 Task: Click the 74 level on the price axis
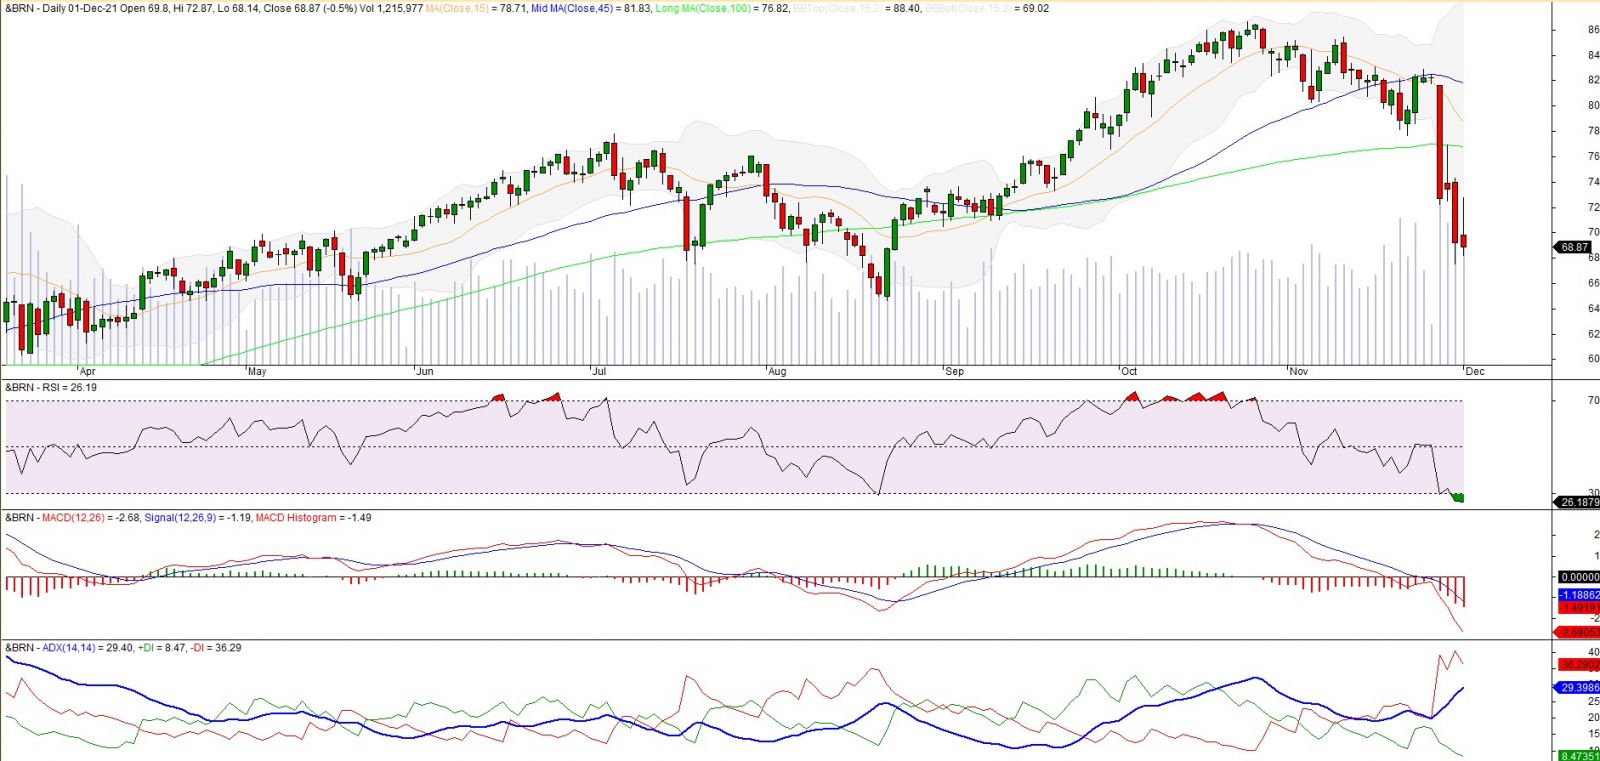tap(1593, 182)
